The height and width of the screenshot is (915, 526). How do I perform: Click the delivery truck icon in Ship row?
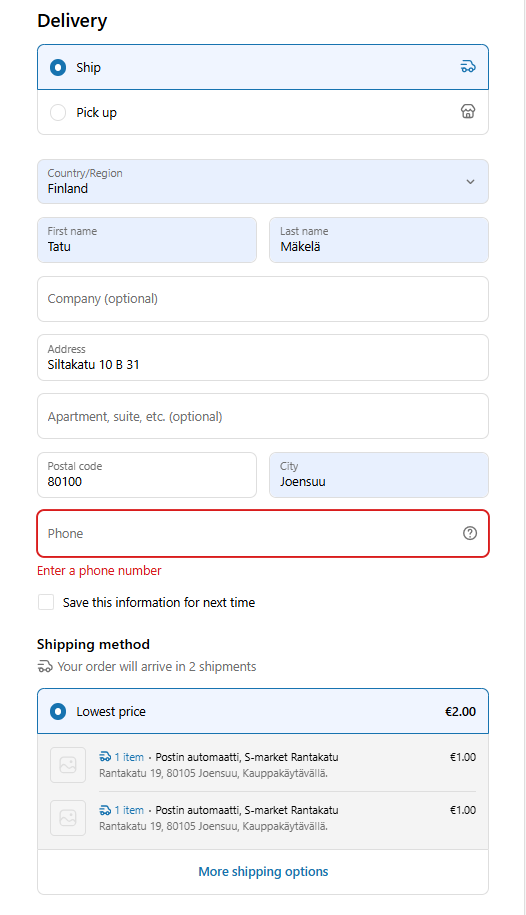click(x=468, y=67)
